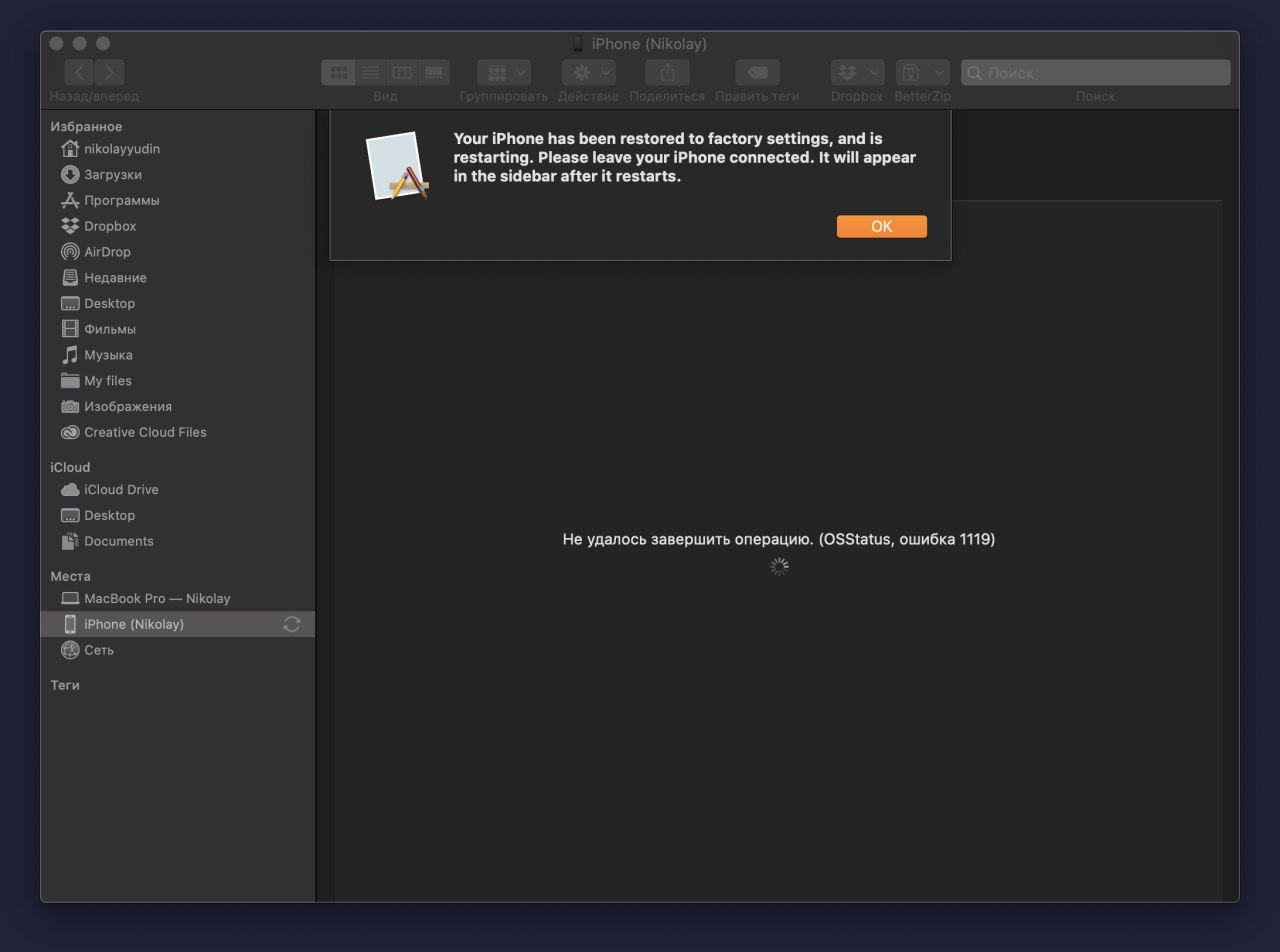Open My files folder in sidebar
Image resolution: width=1280 pixels, height=952 pixels.
pos(178,381)
